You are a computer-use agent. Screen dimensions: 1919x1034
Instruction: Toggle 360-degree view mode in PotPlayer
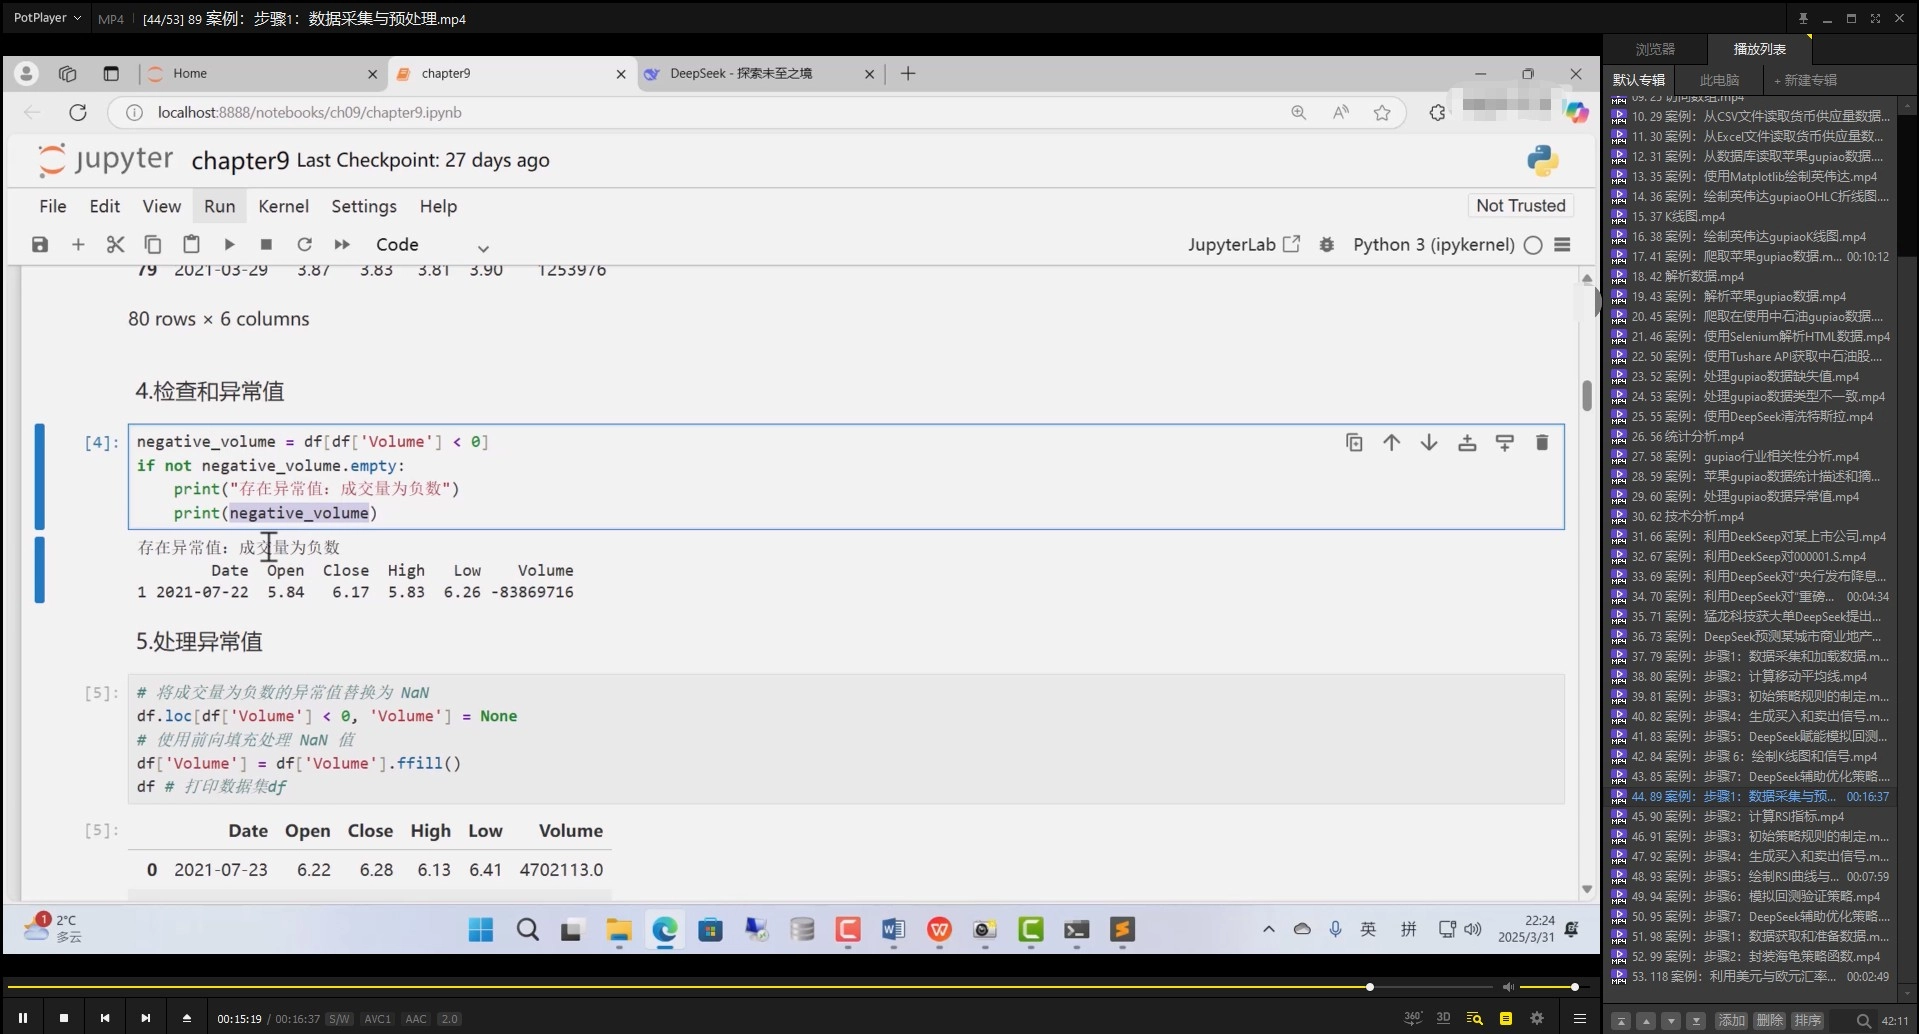1412,1018
